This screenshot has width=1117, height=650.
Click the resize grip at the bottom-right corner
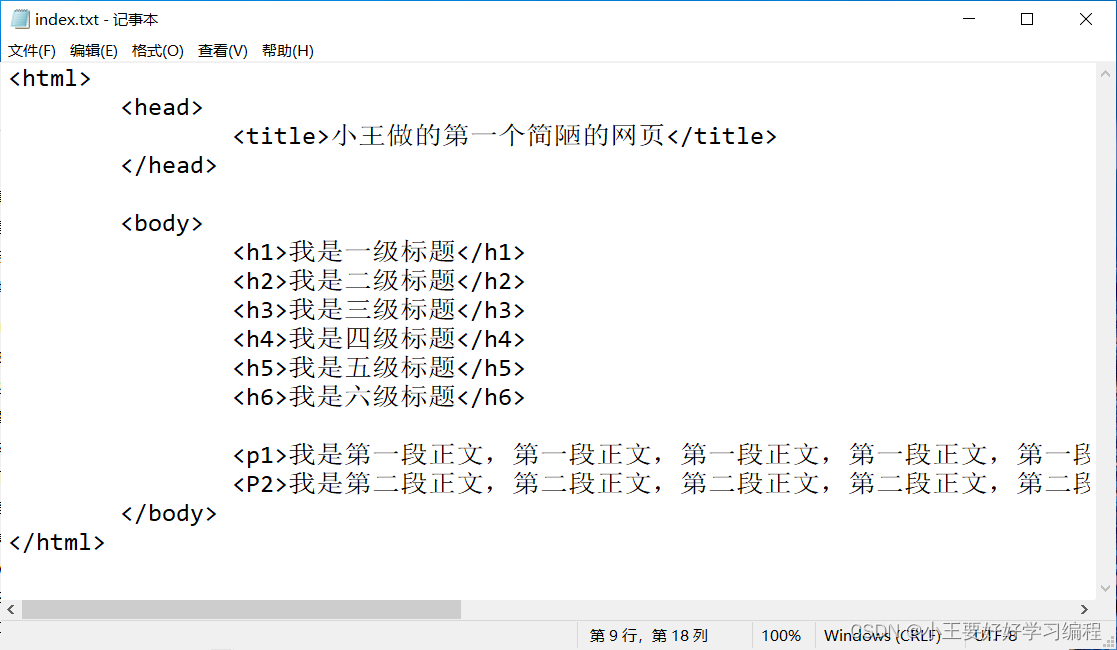pos(1110,643)
